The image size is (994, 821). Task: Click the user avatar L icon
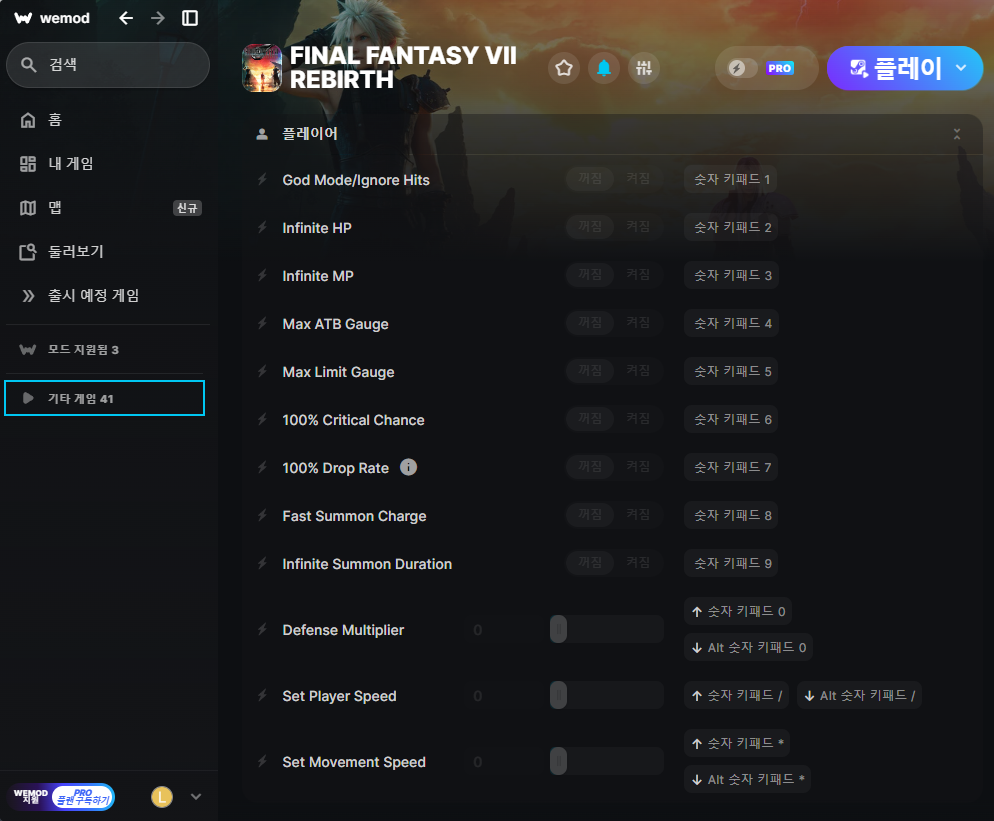162,797
